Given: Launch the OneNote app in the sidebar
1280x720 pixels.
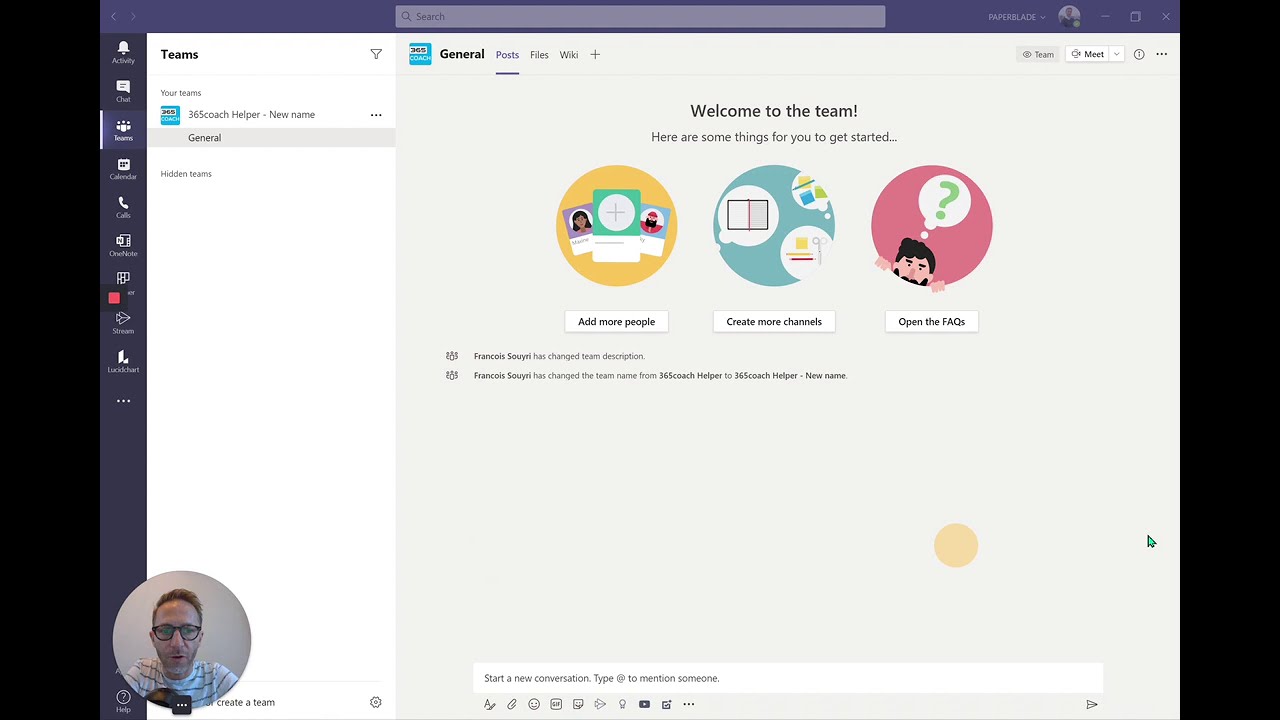Looking at the screenshot, I should [x=123, y=245].
